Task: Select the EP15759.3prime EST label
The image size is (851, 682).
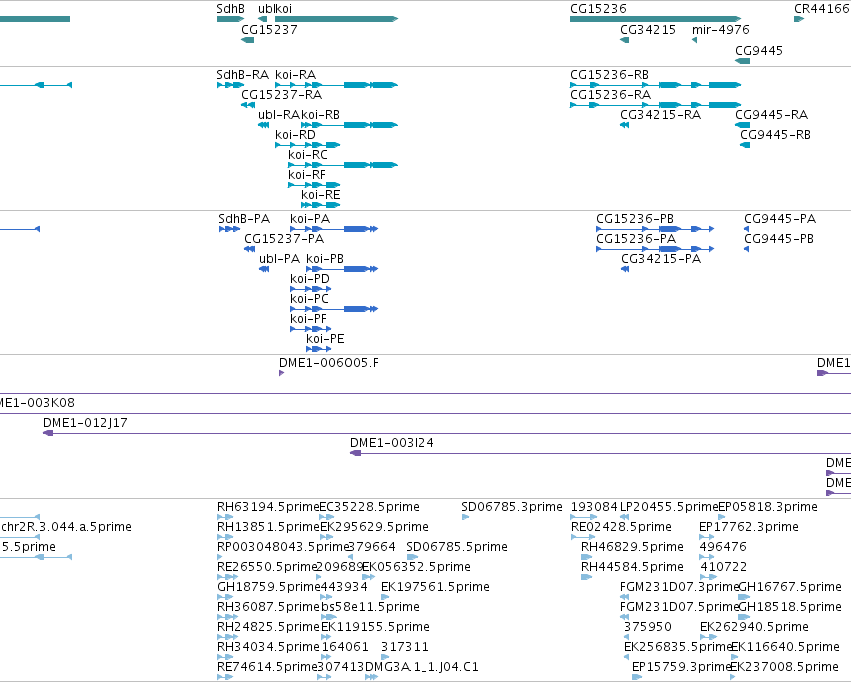Action: pyautogui.click(x=682, y=667)
